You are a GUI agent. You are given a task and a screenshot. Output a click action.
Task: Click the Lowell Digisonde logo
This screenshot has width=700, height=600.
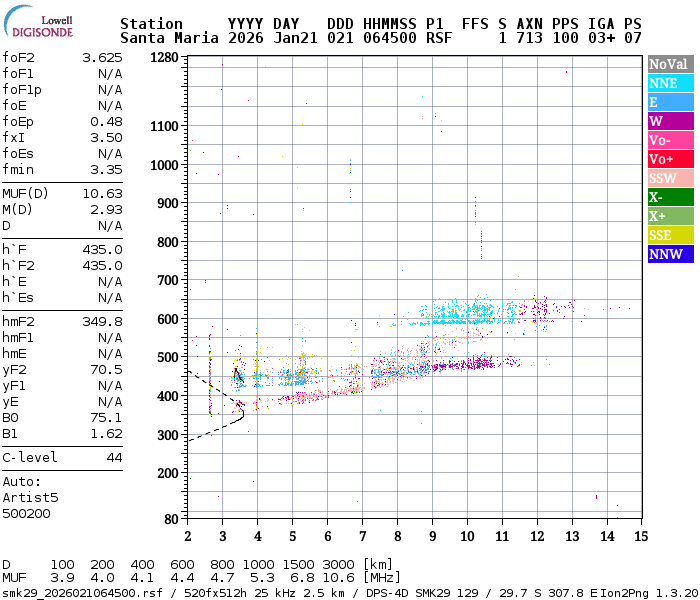click(x=39, y=21)
